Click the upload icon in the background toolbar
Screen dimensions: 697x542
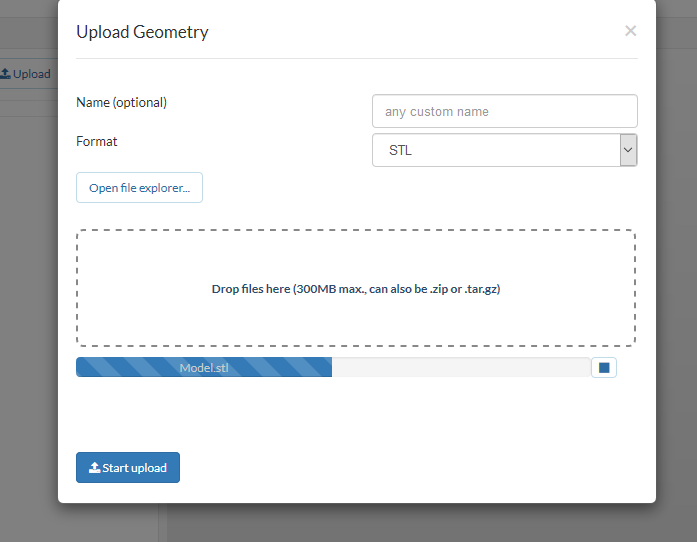6,74
